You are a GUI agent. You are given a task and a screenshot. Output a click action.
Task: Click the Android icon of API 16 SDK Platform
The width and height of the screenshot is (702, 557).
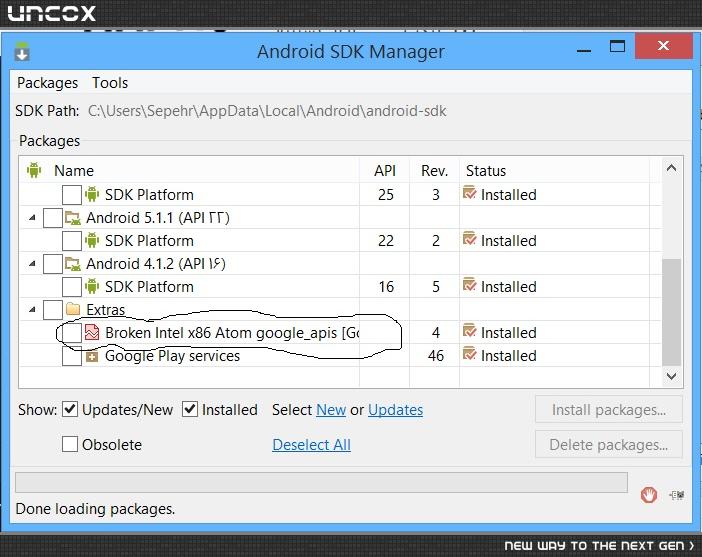click(92, 286)
